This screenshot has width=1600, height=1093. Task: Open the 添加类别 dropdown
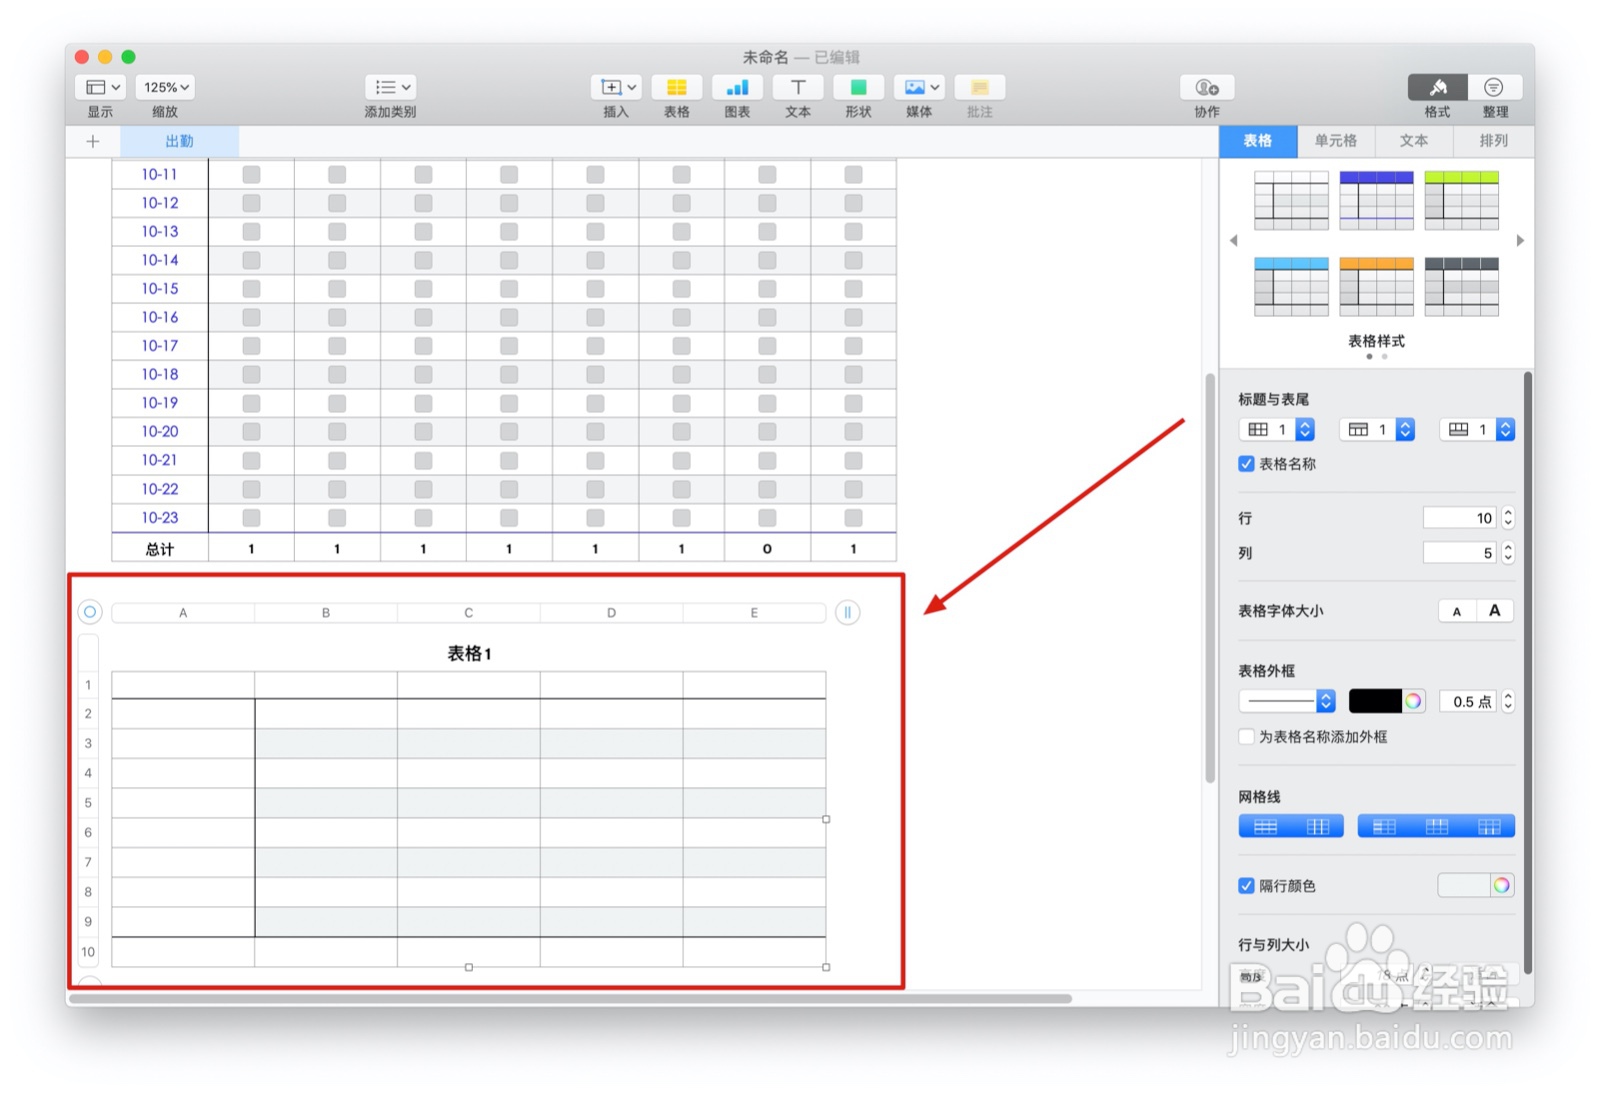[391, 87]
